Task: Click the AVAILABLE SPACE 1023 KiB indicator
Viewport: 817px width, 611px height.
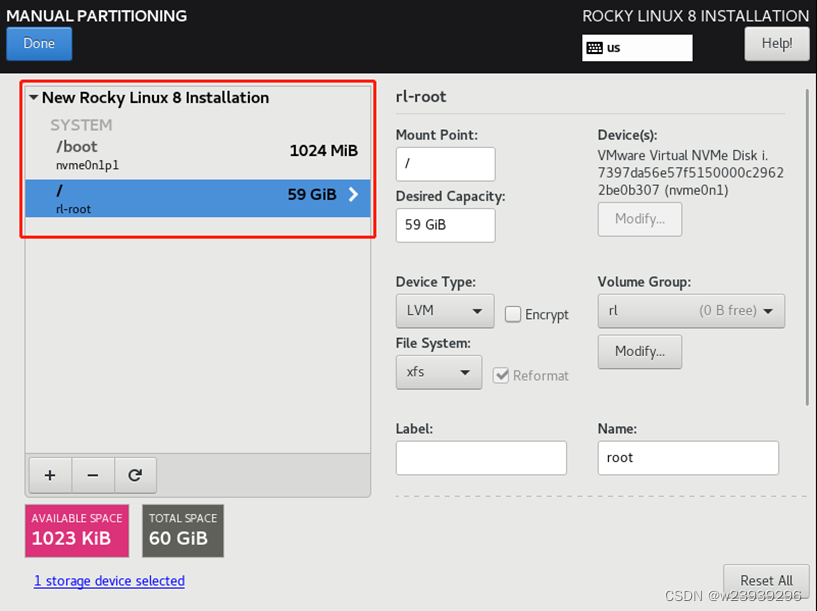Action: tap(77, 531)
